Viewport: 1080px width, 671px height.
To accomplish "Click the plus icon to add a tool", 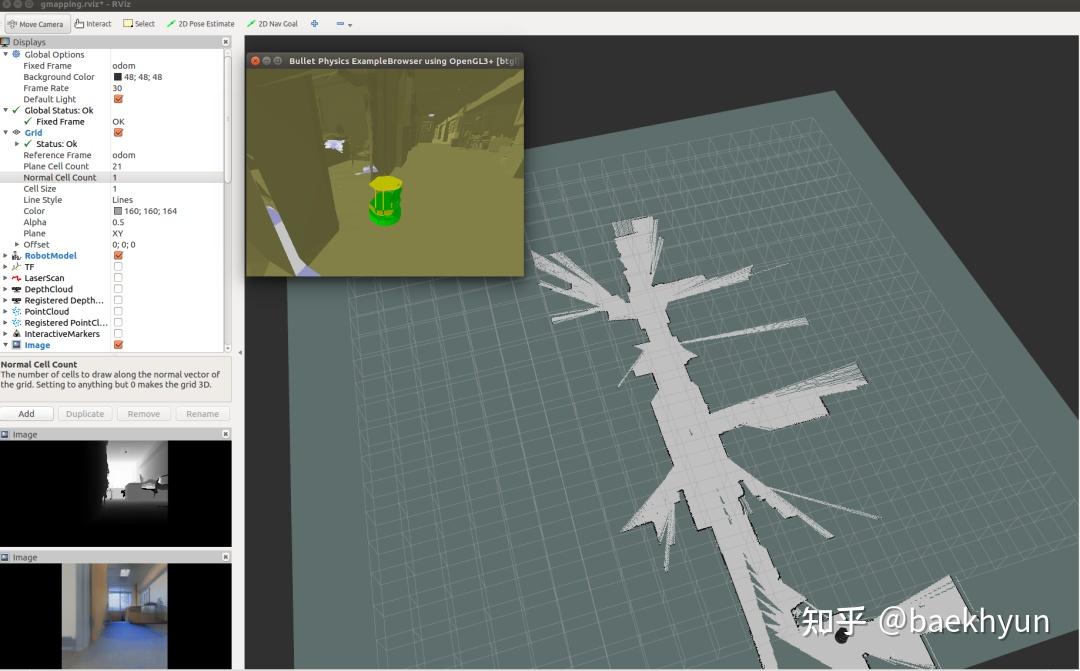I will click(x=314, y=22).
